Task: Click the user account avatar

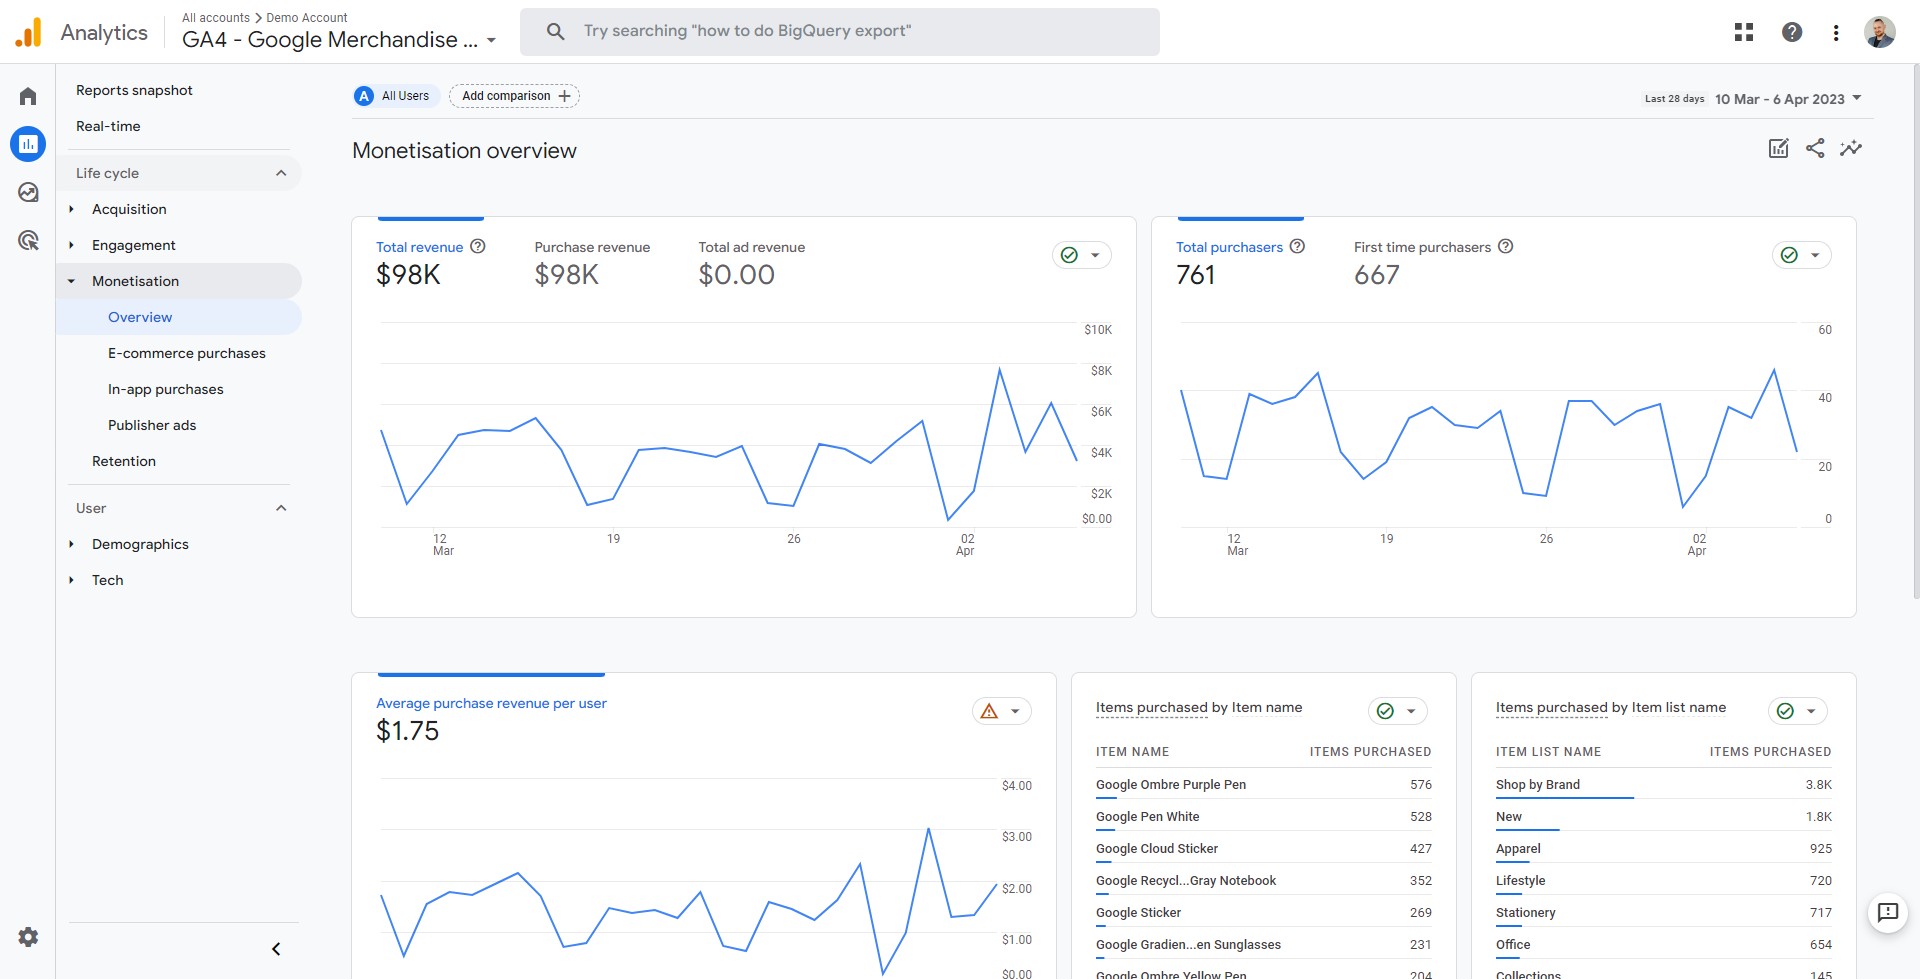Action: [1880, 32]
